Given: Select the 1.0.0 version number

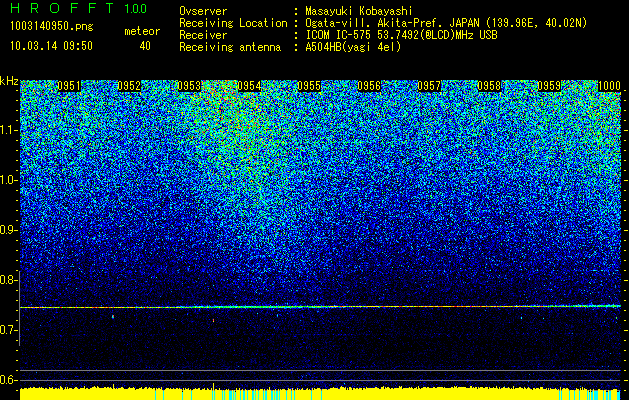Looking at the screenshot, I should tap(135, 9).
